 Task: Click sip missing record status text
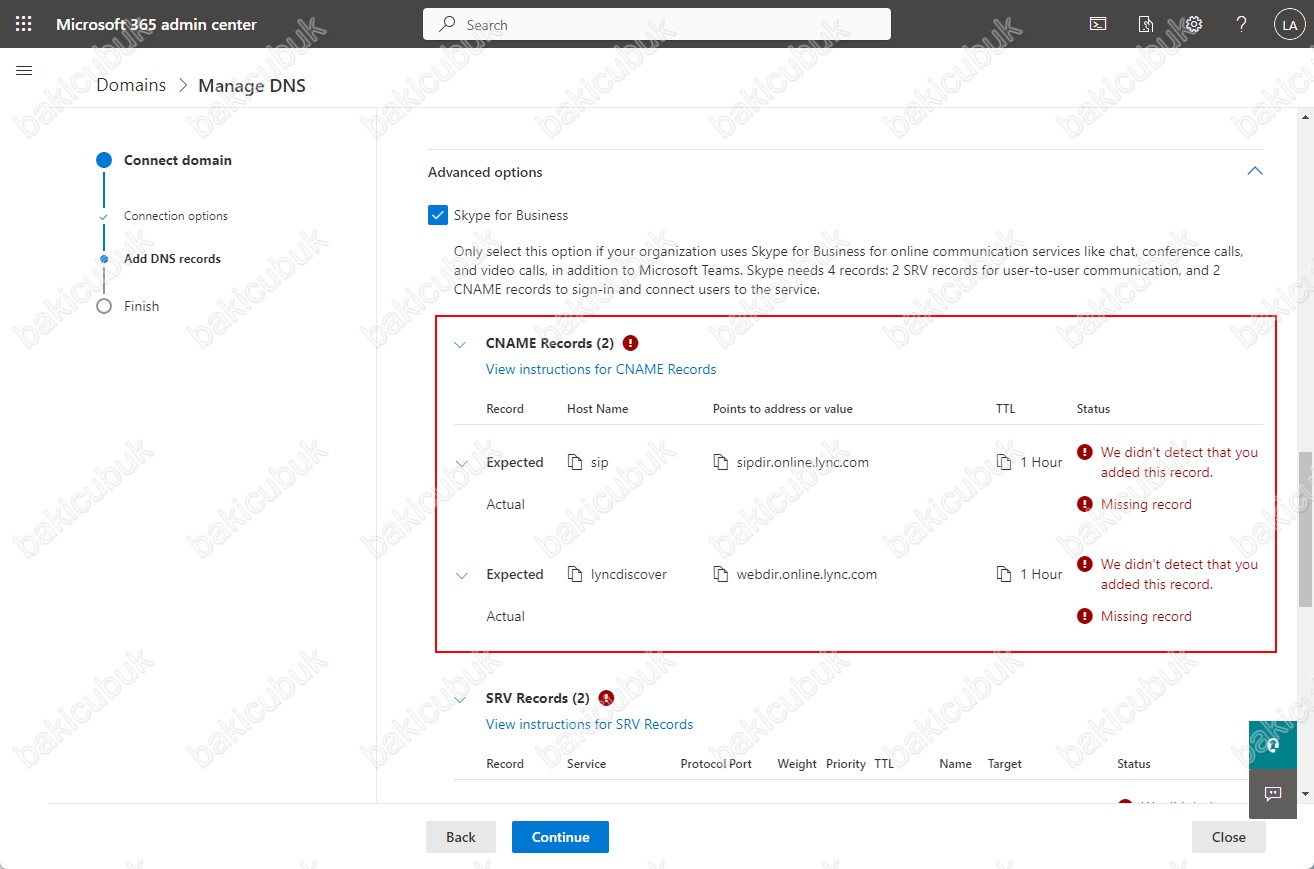pos(1146,504)
